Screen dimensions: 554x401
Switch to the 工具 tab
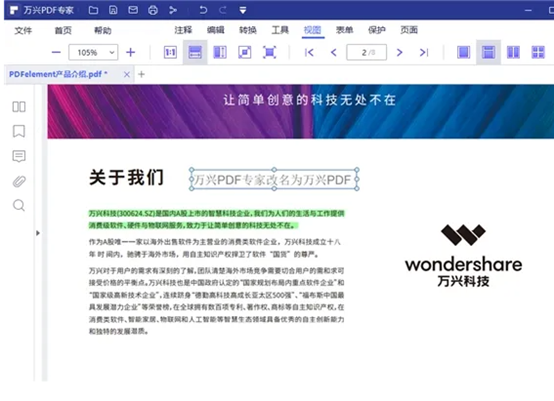click(x=280, y=30)
